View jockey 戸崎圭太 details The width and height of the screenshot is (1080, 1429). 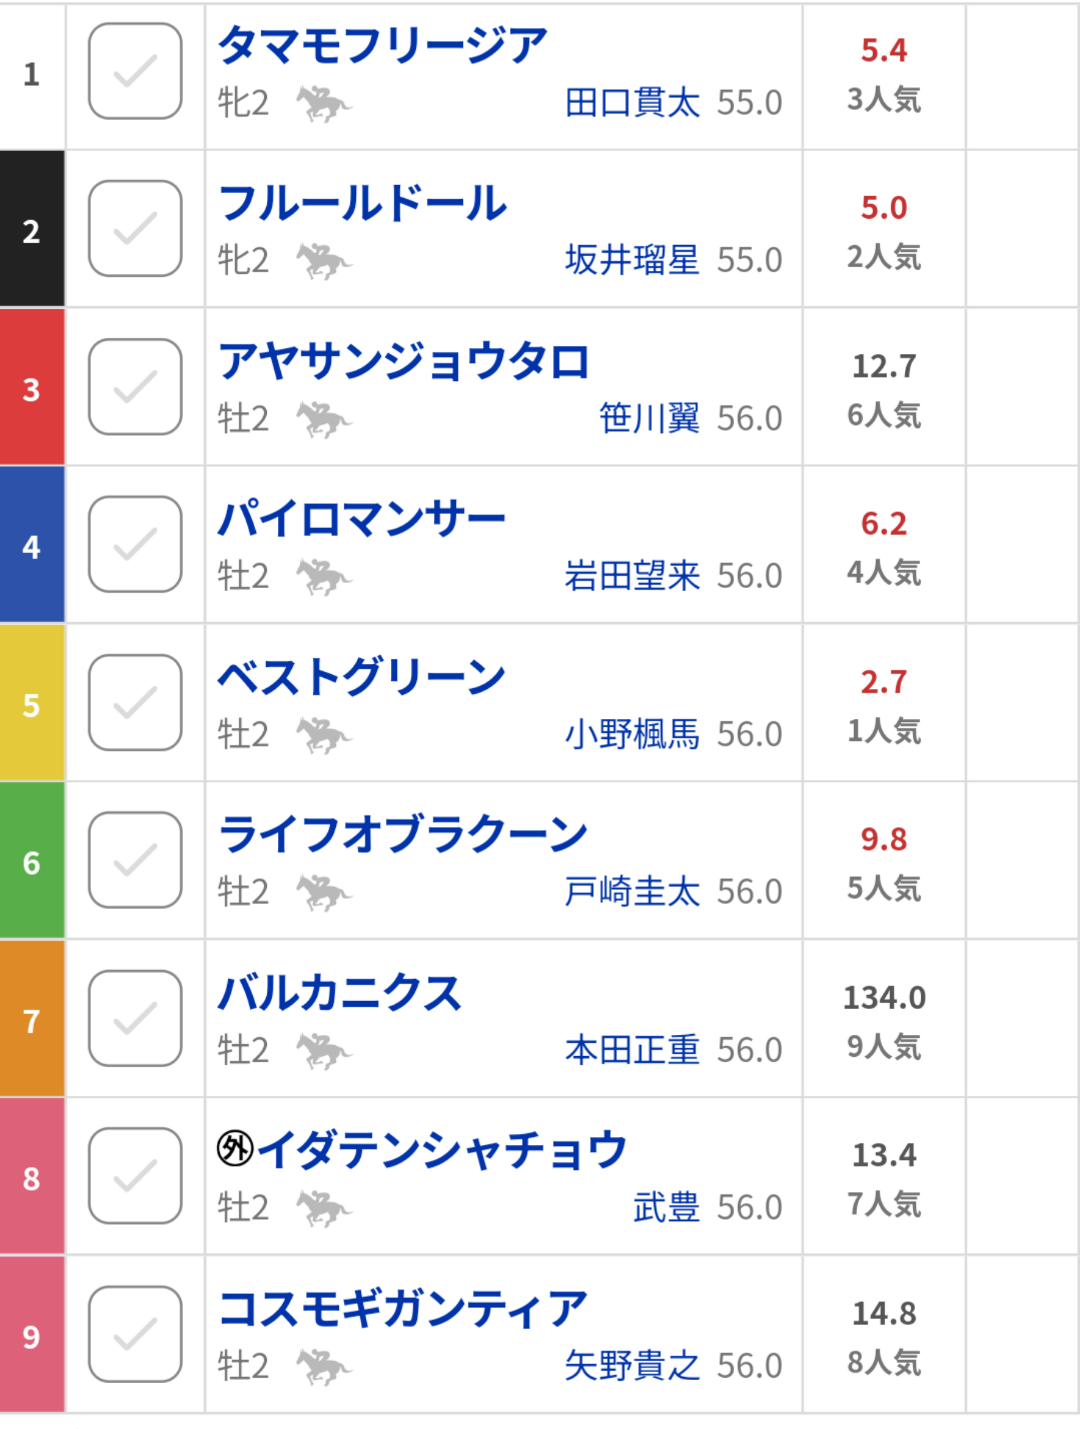pyautogui.click(x=632, y=892)
